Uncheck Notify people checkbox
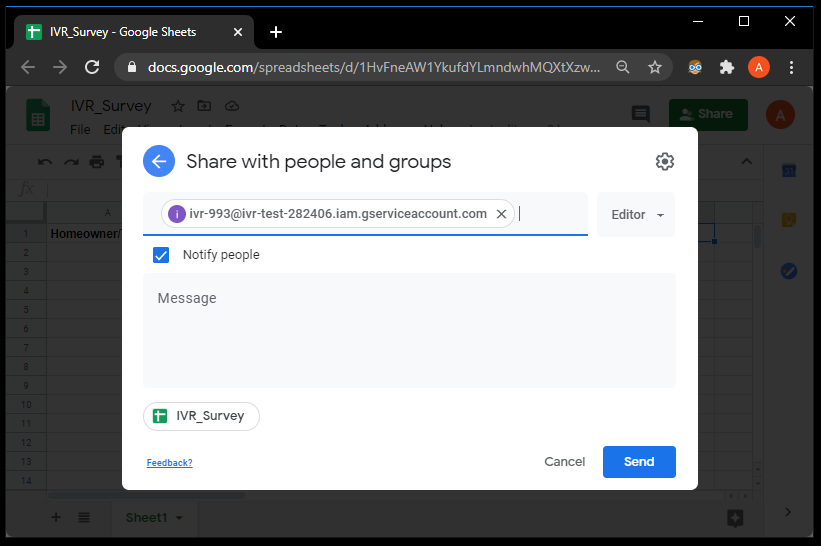 161,255
